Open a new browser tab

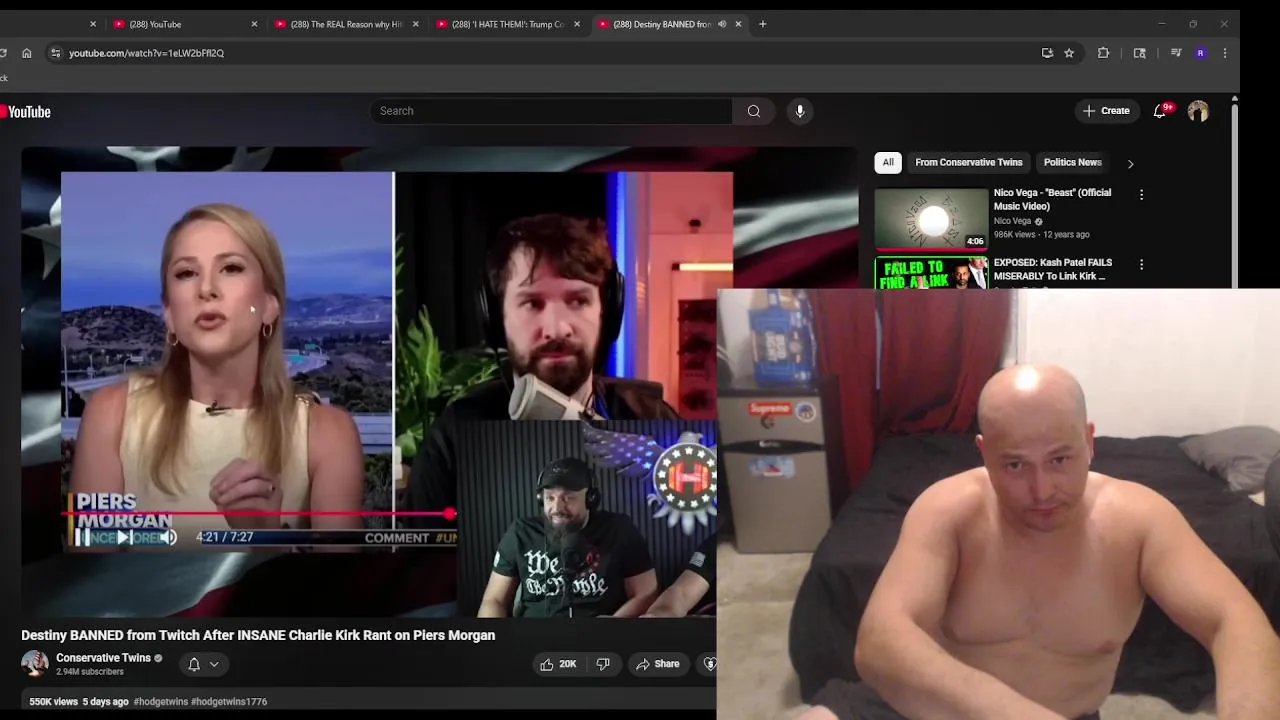pyautogui.click(x=762, y=24)
